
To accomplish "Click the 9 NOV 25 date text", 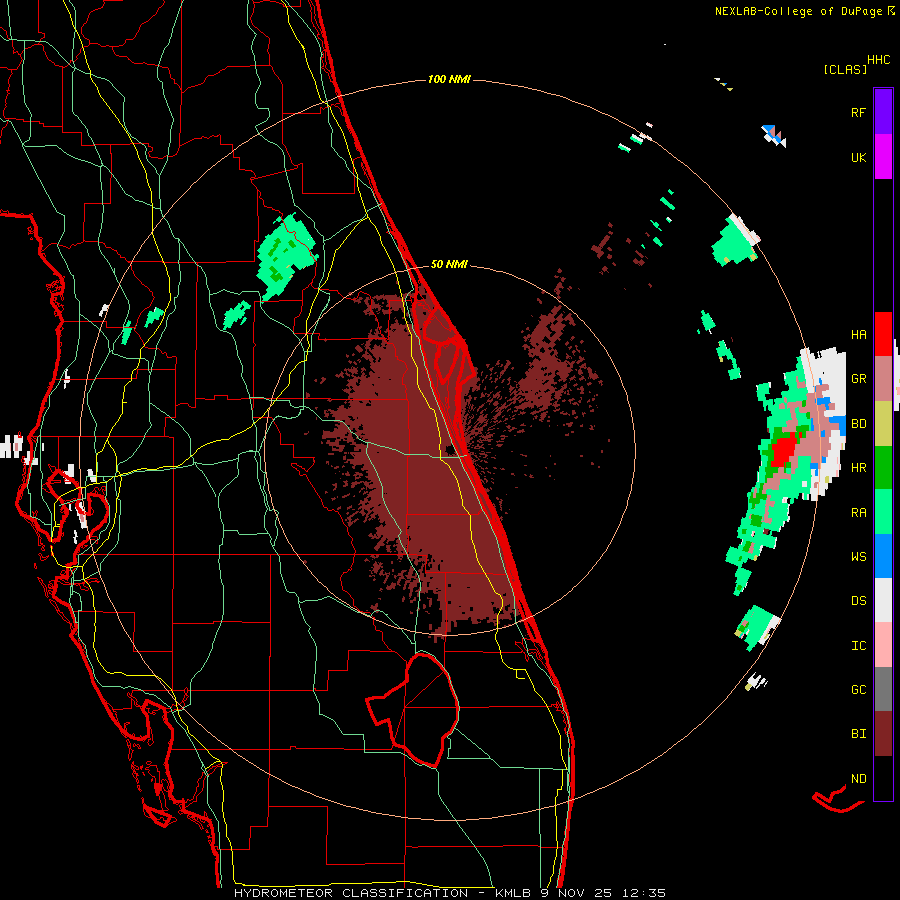I will [x=576, y=893].
